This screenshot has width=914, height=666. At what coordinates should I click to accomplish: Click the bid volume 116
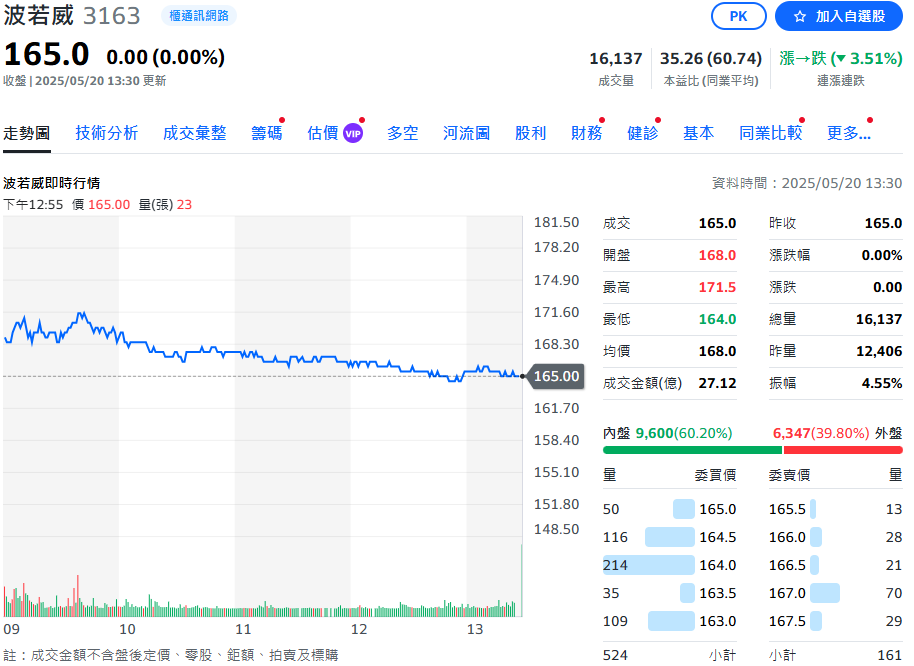615,537
